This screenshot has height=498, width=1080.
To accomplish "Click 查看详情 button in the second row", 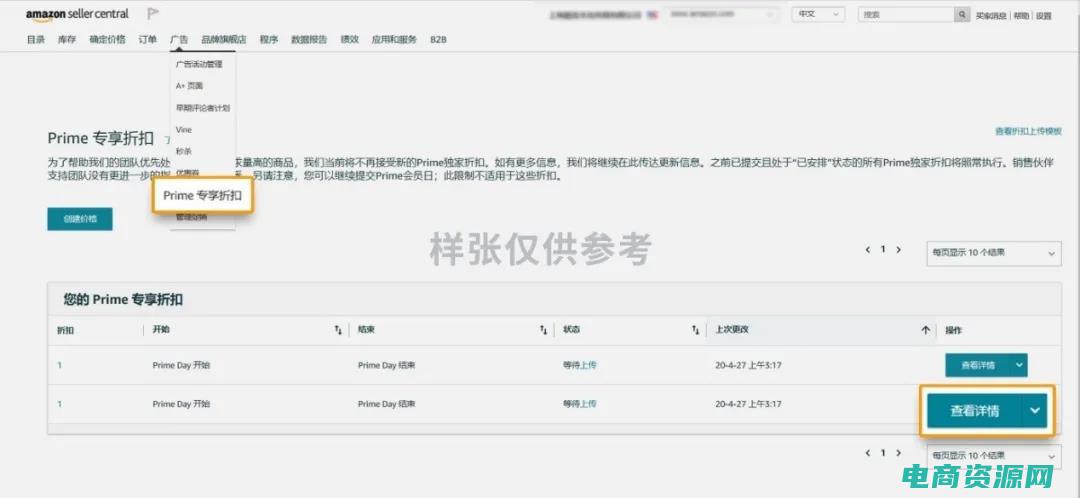I will tap(975, 411).
